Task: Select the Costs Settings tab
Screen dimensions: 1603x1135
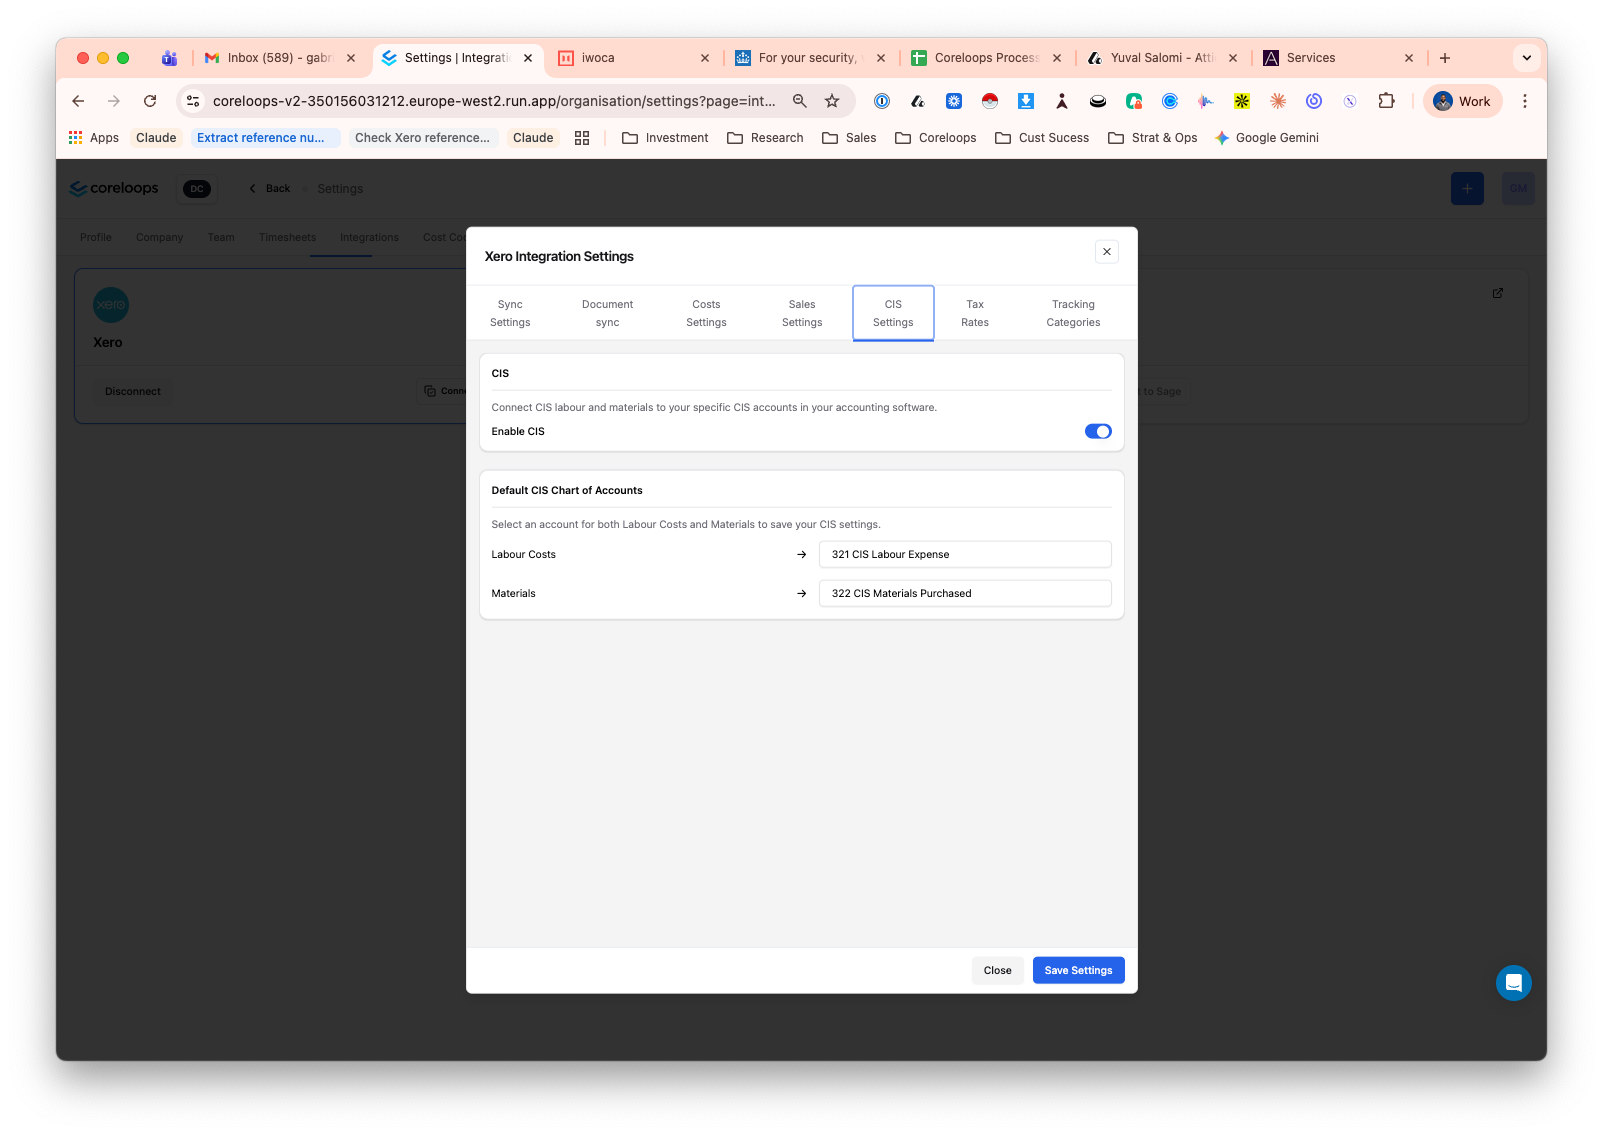Action: (706, 313)
